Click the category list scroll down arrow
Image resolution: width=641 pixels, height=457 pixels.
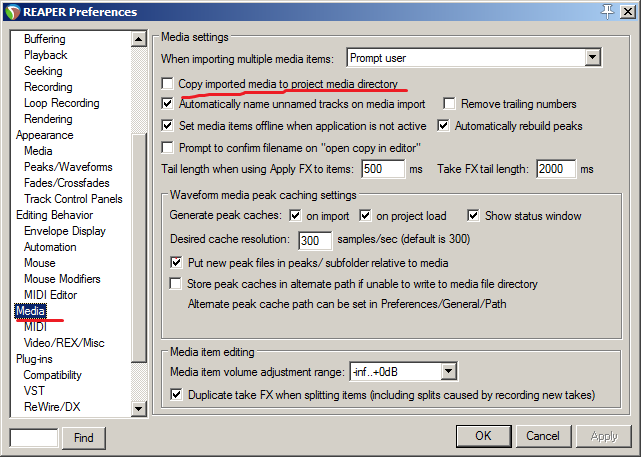139,408
